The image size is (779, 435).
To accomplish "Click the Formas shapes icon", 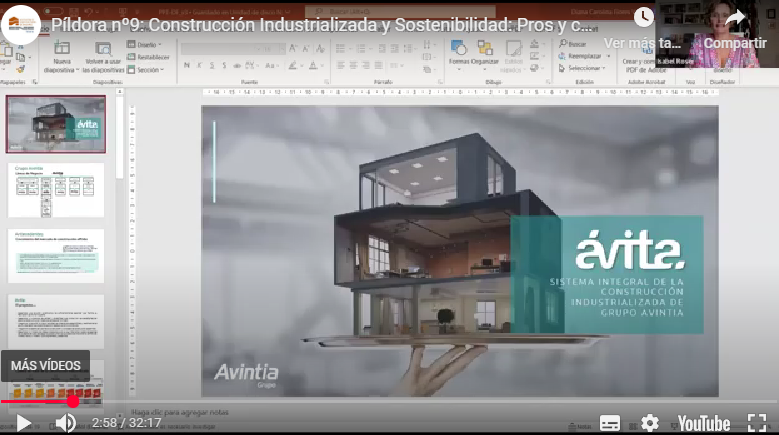I will (460, 49).
